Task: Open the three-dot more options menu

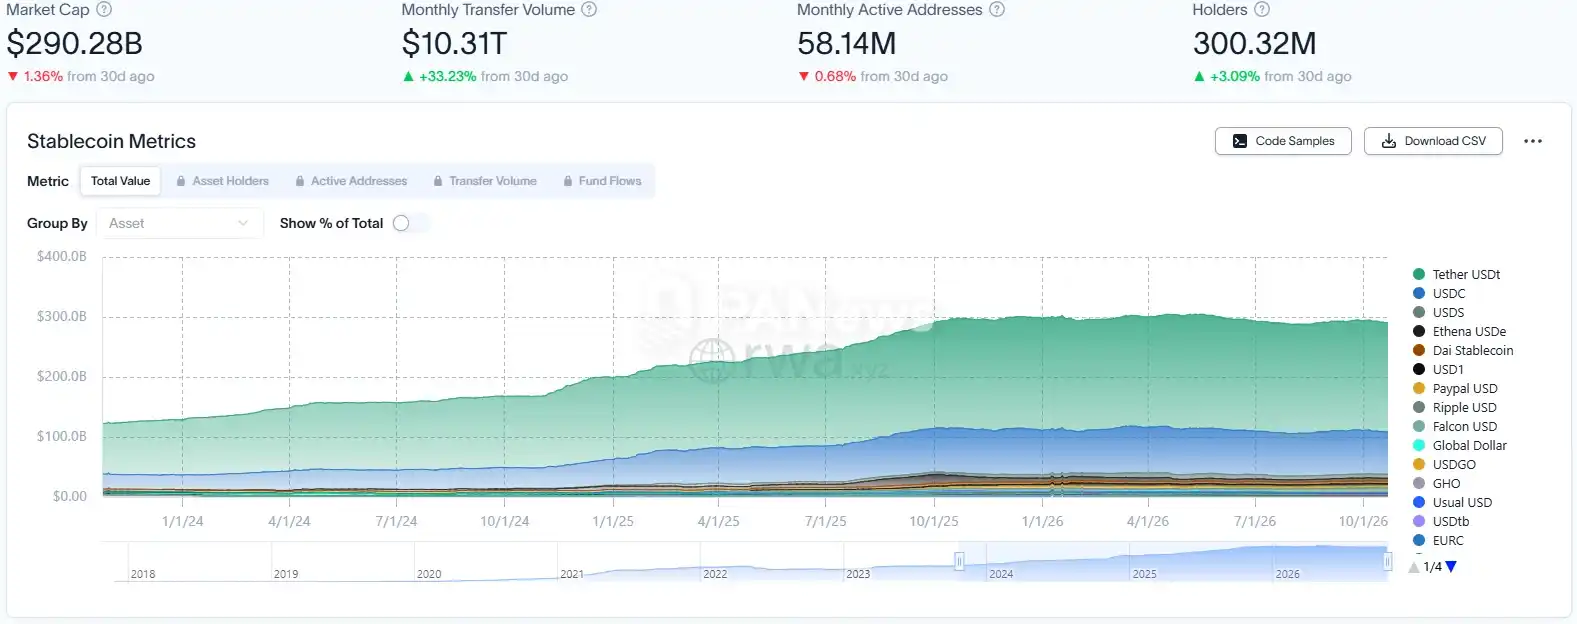Action: 1533,141
